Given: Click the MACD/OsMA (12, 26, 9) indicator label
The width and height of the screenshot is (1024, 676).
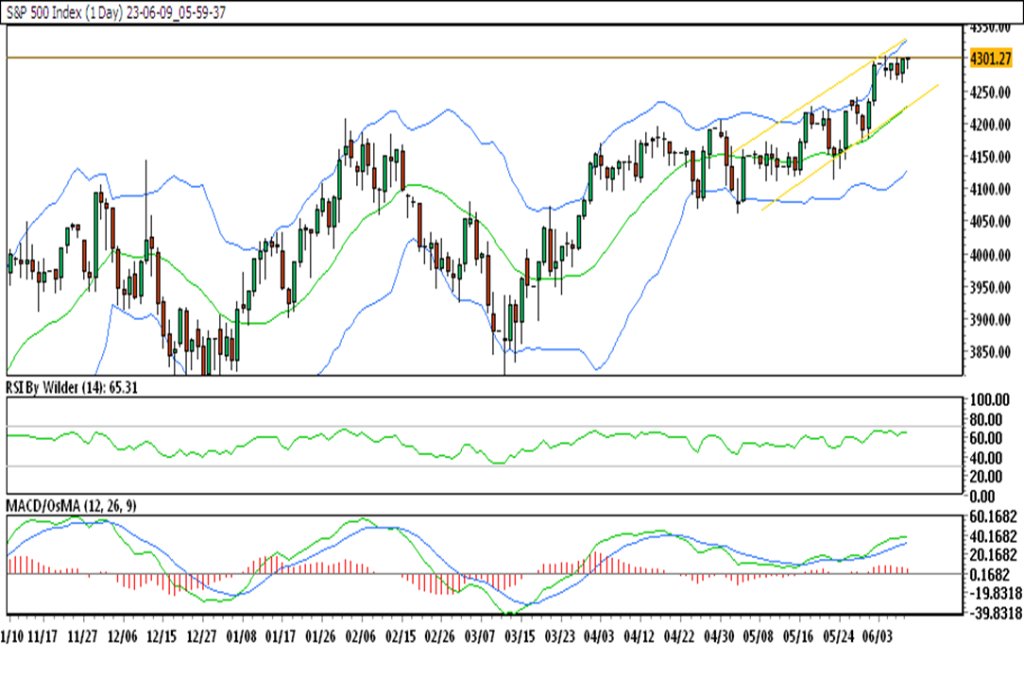Looking at the screenshot, I should coord(71,506).
